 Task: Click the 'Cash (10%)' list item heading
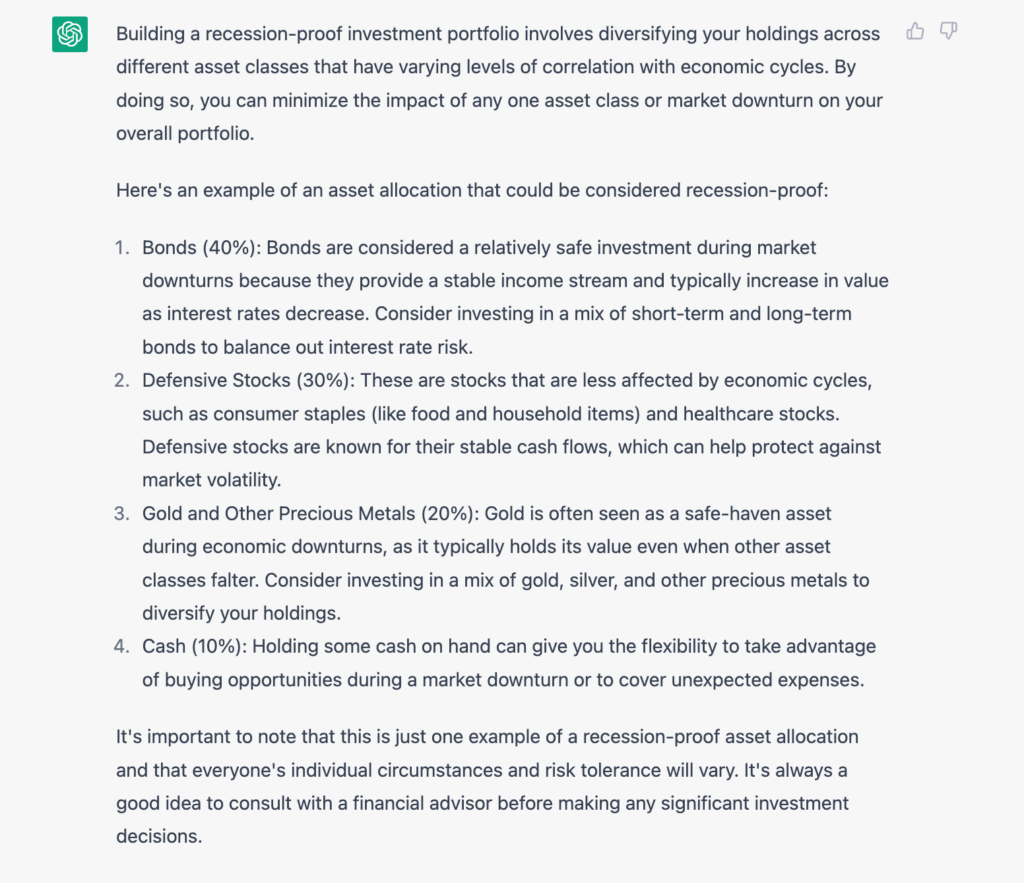(x=194, y=646)
